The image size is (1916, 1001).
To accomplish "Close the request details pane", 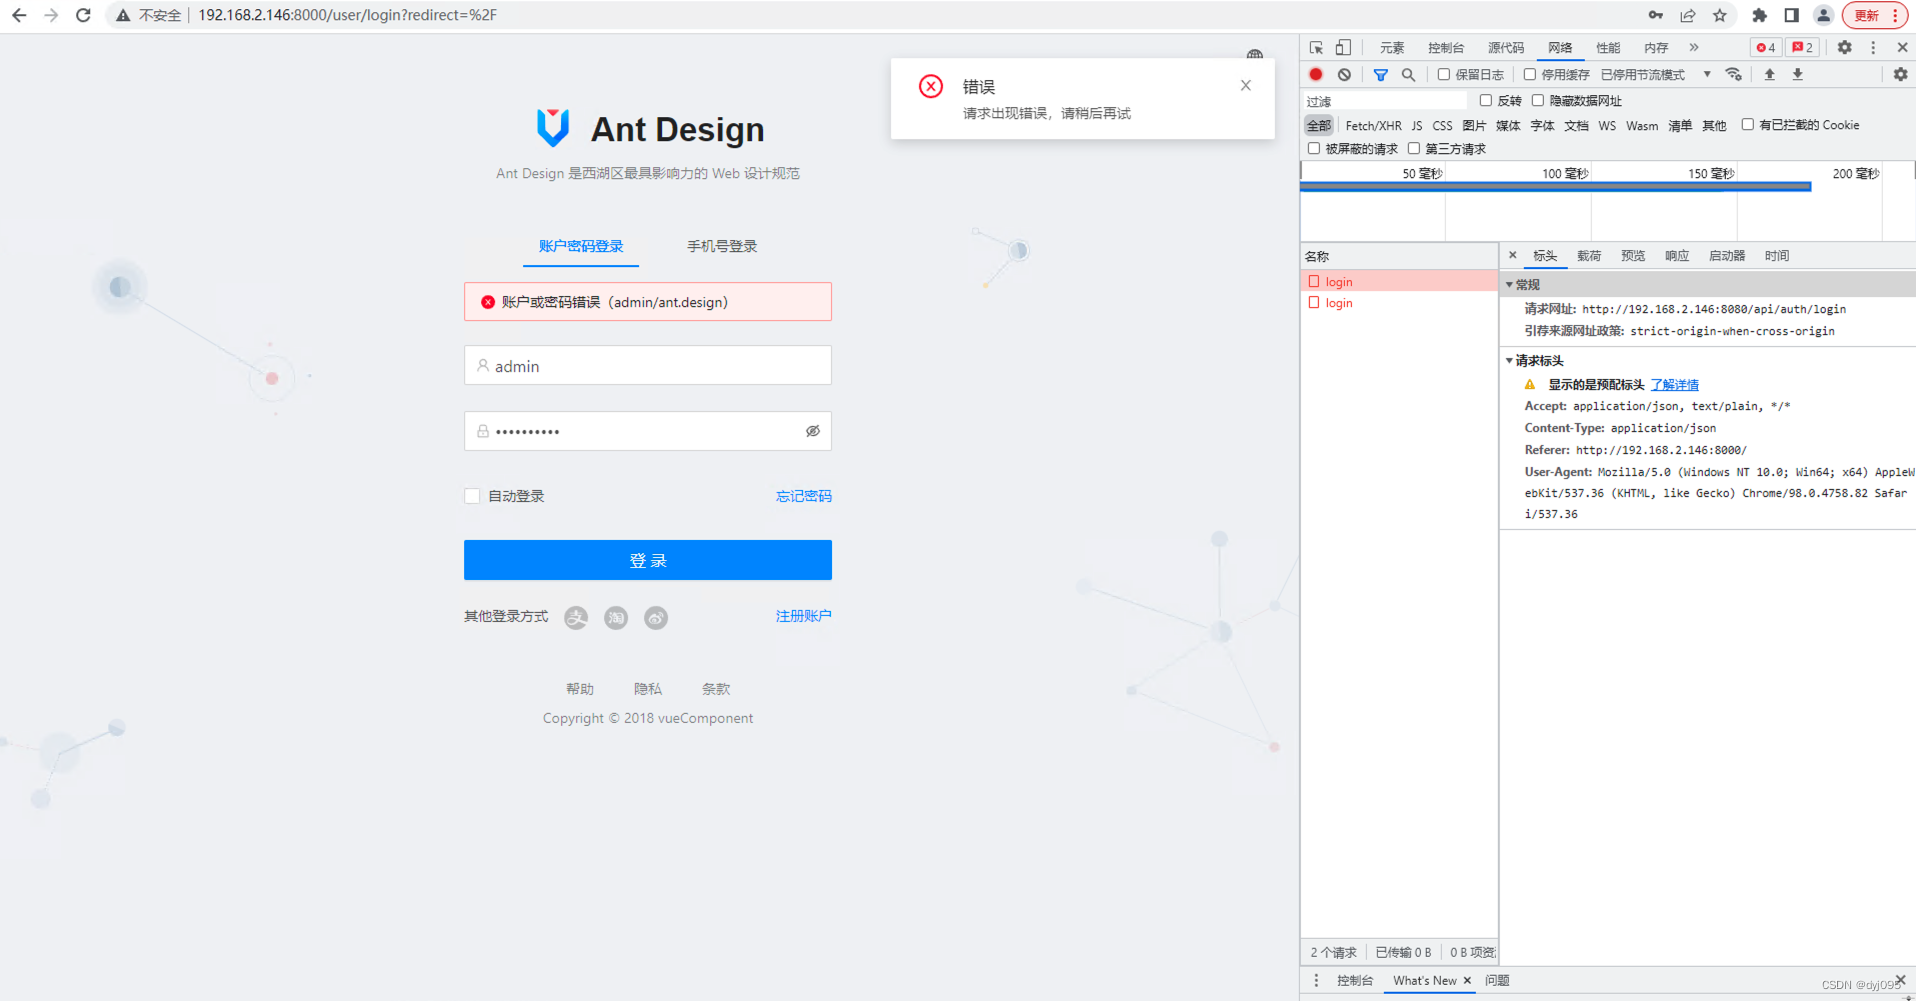I will click(1513, 255).
